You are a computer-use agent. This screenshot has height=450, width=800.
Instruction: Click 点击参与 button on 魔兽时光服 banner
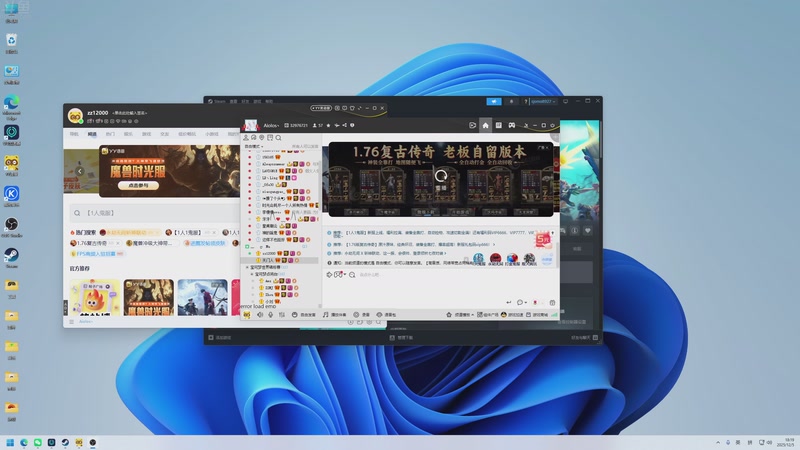coord(138,186)
